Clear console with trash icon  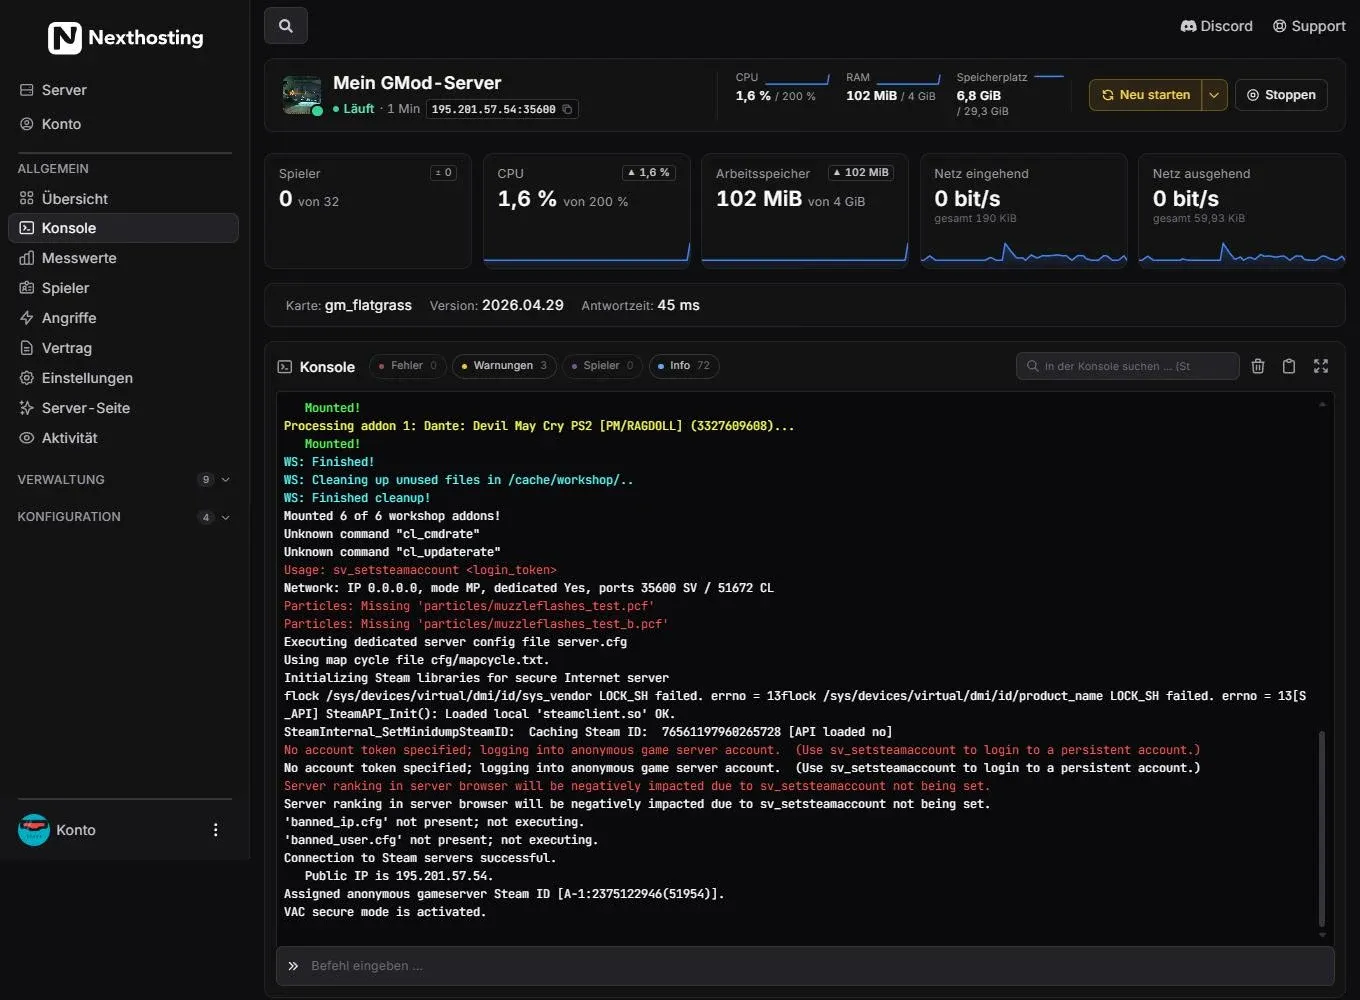[x=1258, y=366]
